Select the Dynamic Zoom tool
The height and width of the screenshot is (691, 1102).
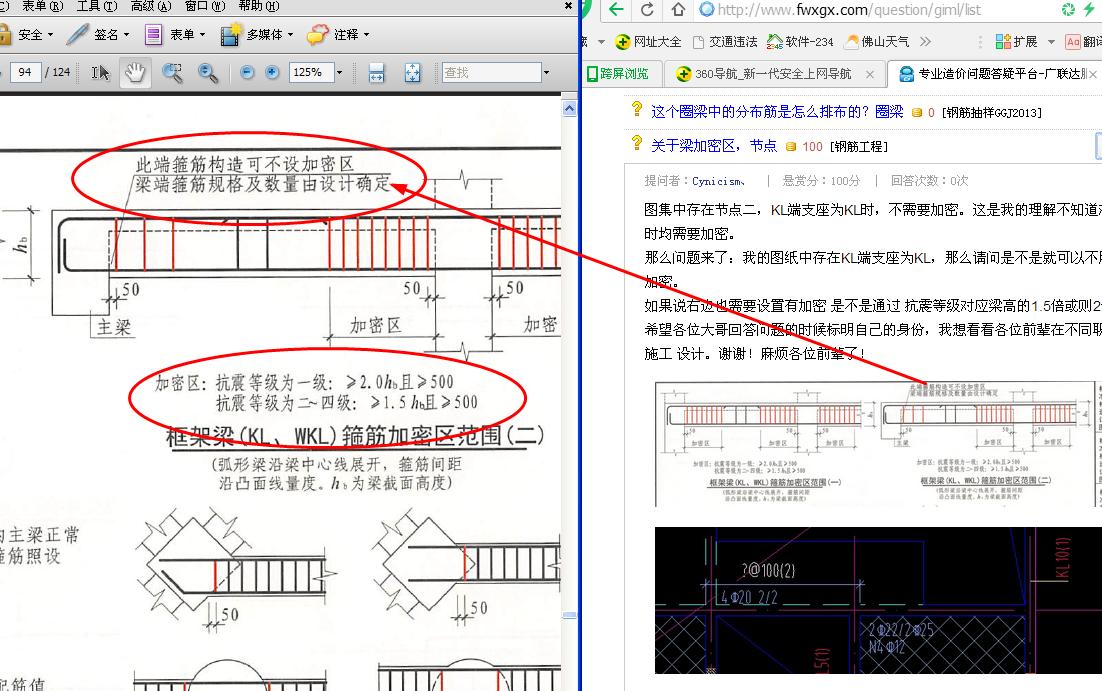point(207,72)
